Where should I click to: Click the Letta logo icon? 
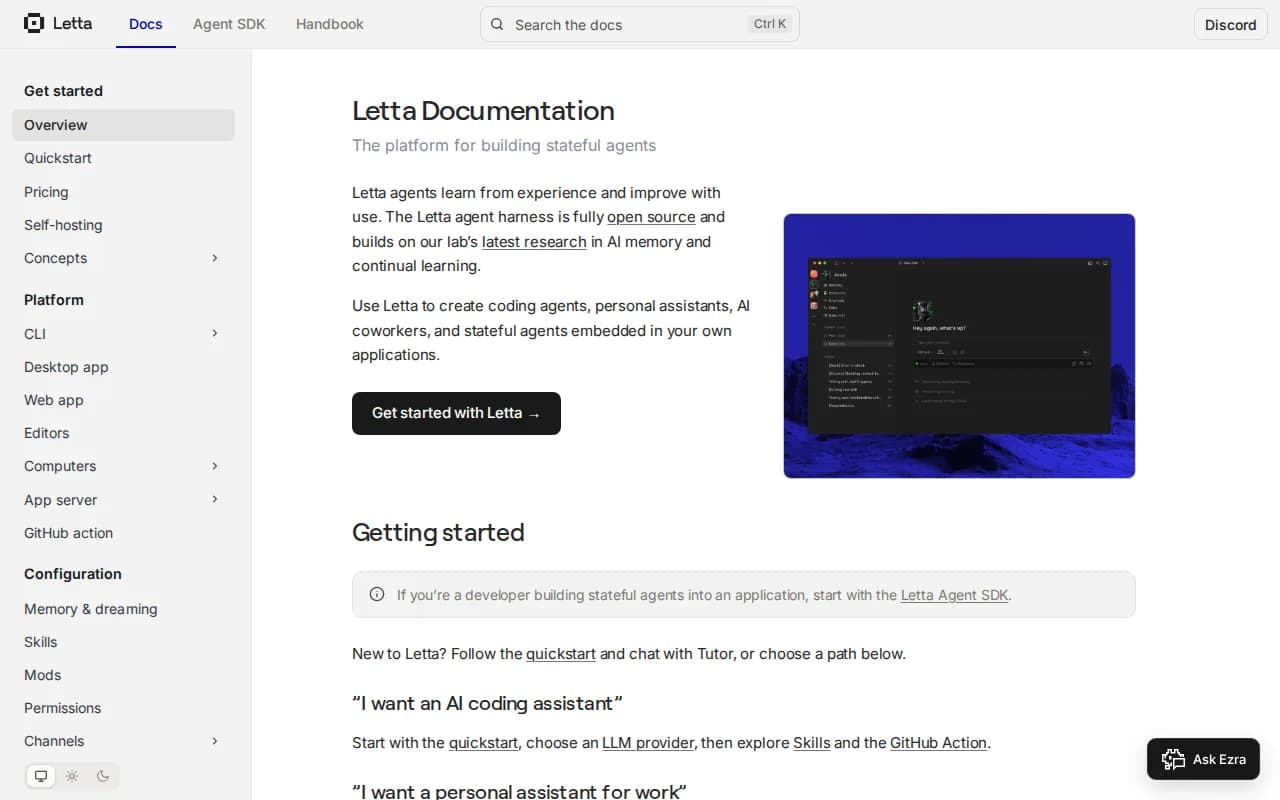34,23
